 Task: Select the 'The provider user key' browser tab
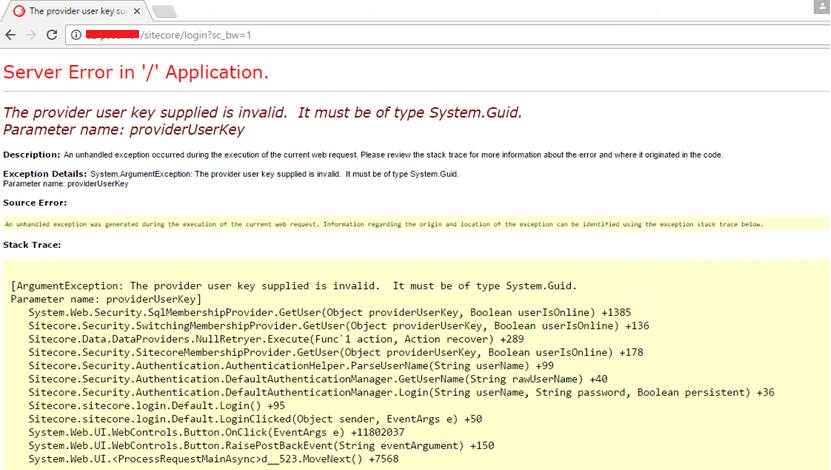coord(77,11)
